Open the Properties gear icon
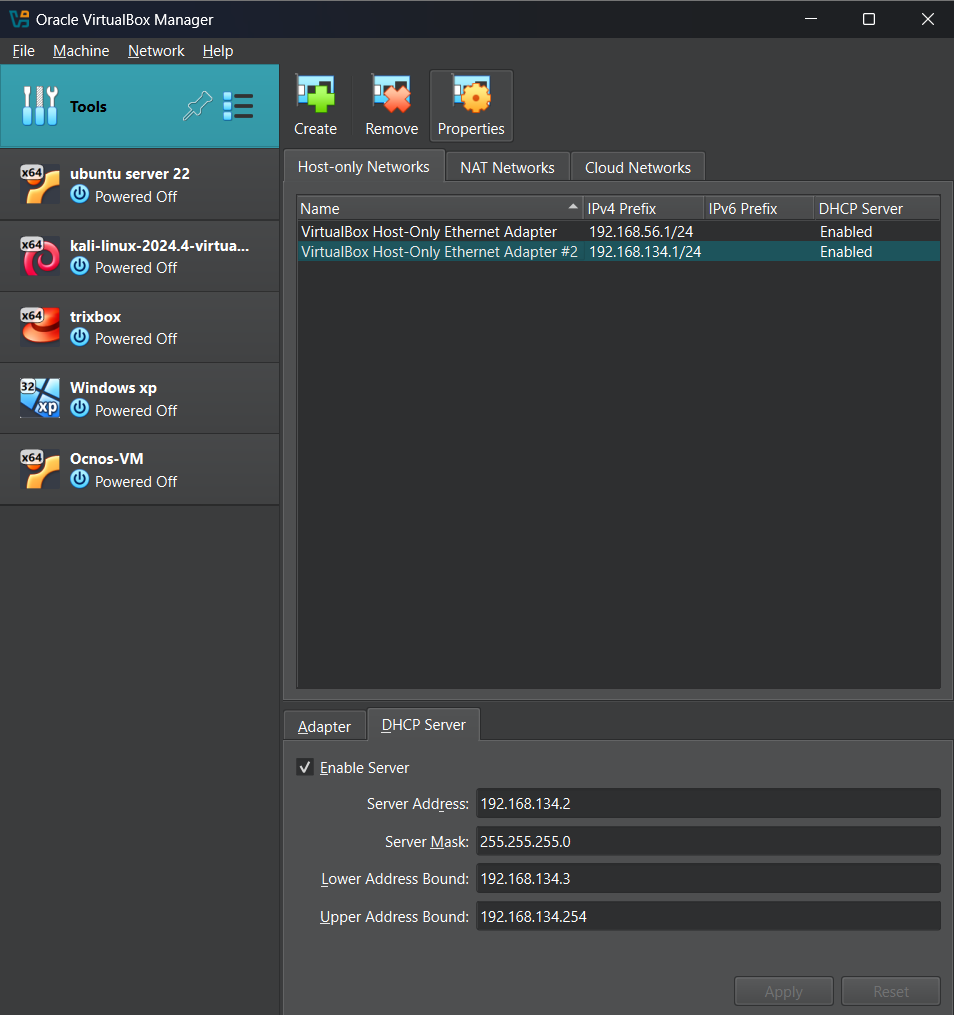This screenshot has width=954, height=1015. [x=471, y=96]
